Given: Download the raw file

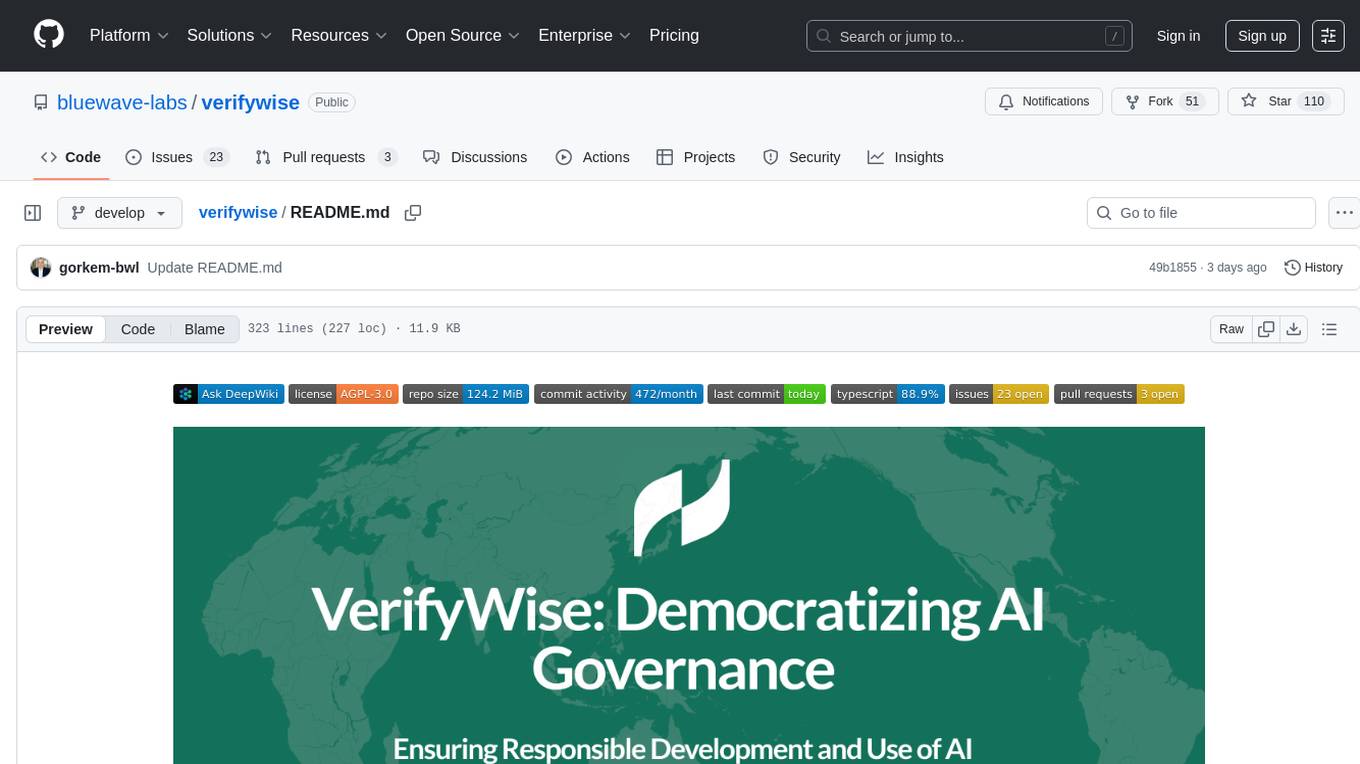Looking at the screenshot, I should pos(1294,329).
